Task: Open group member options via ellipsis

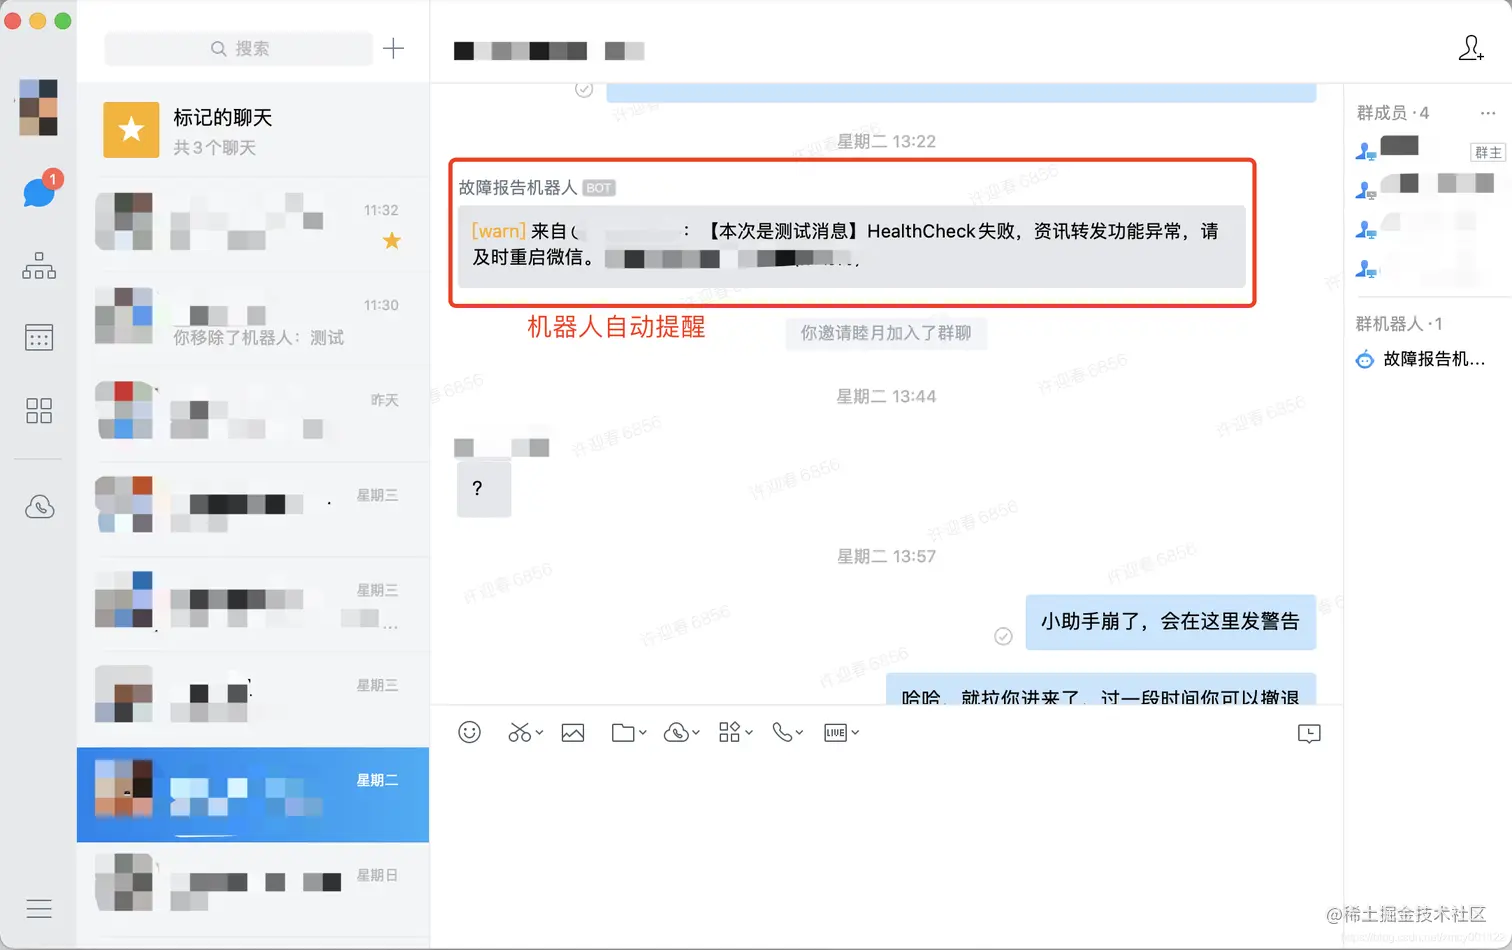Action: click(x=1487, y=113)
